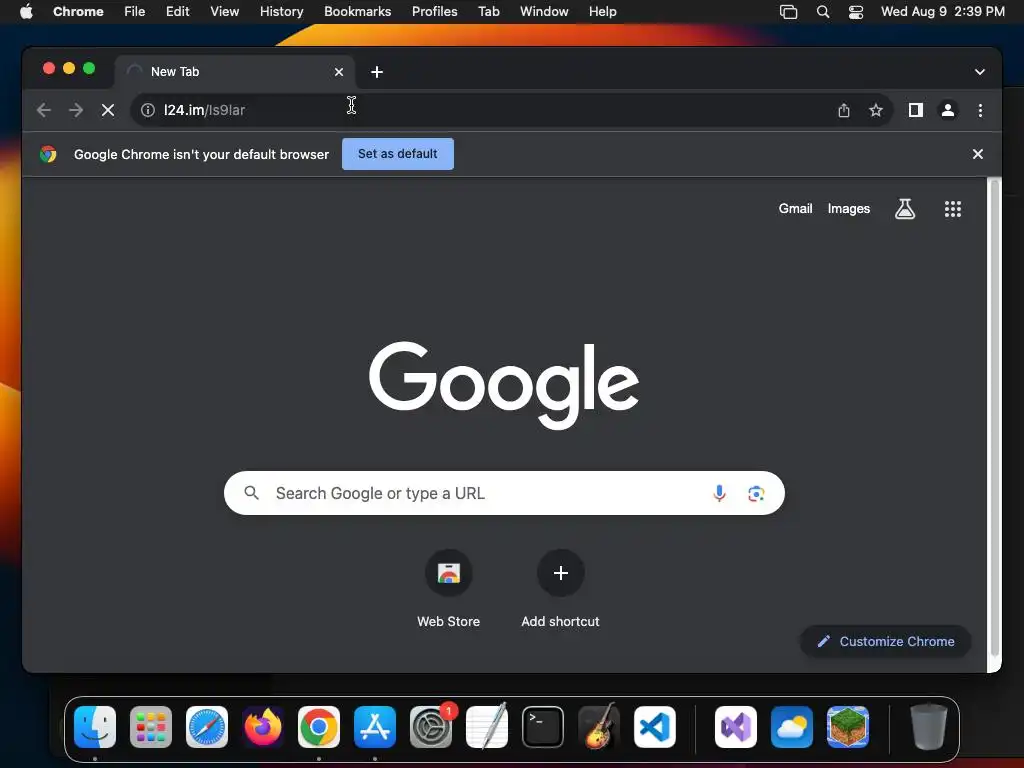Expand the tab search chevron
Viewport: 1024px width, 768px height.
(x=980, y=72)
